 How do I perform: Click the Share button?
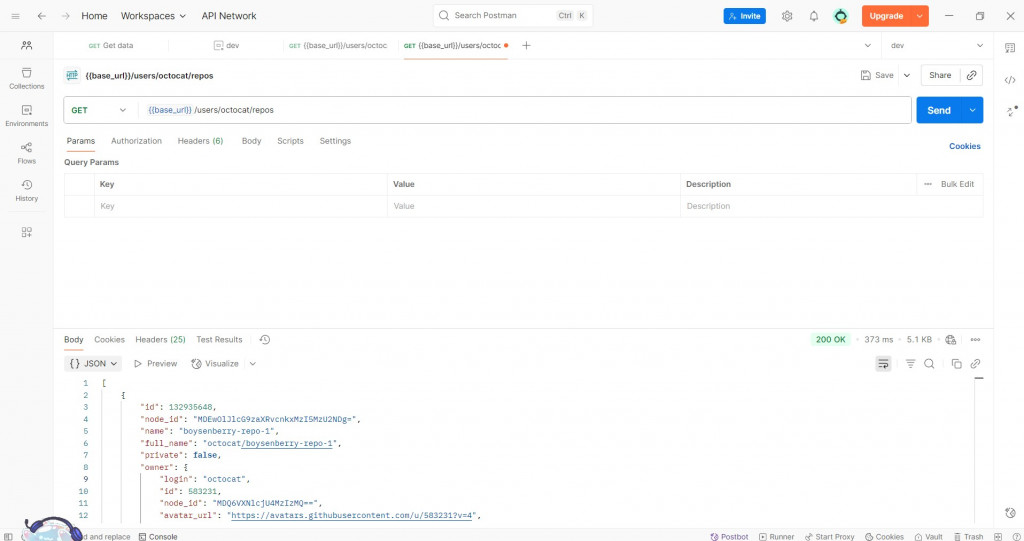point(940,75)
